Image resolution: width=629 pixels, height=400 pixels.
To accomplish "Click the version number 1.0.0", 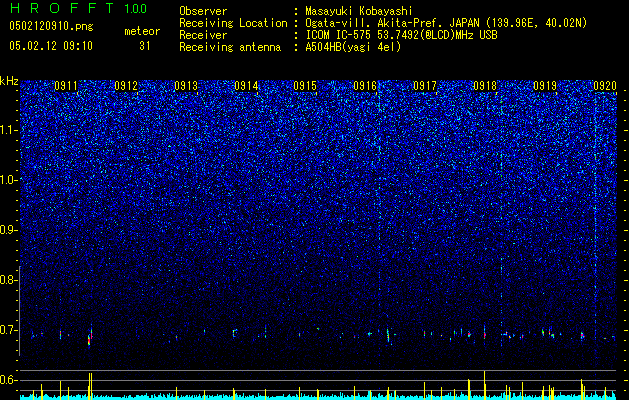I will [x=136, y=8].
